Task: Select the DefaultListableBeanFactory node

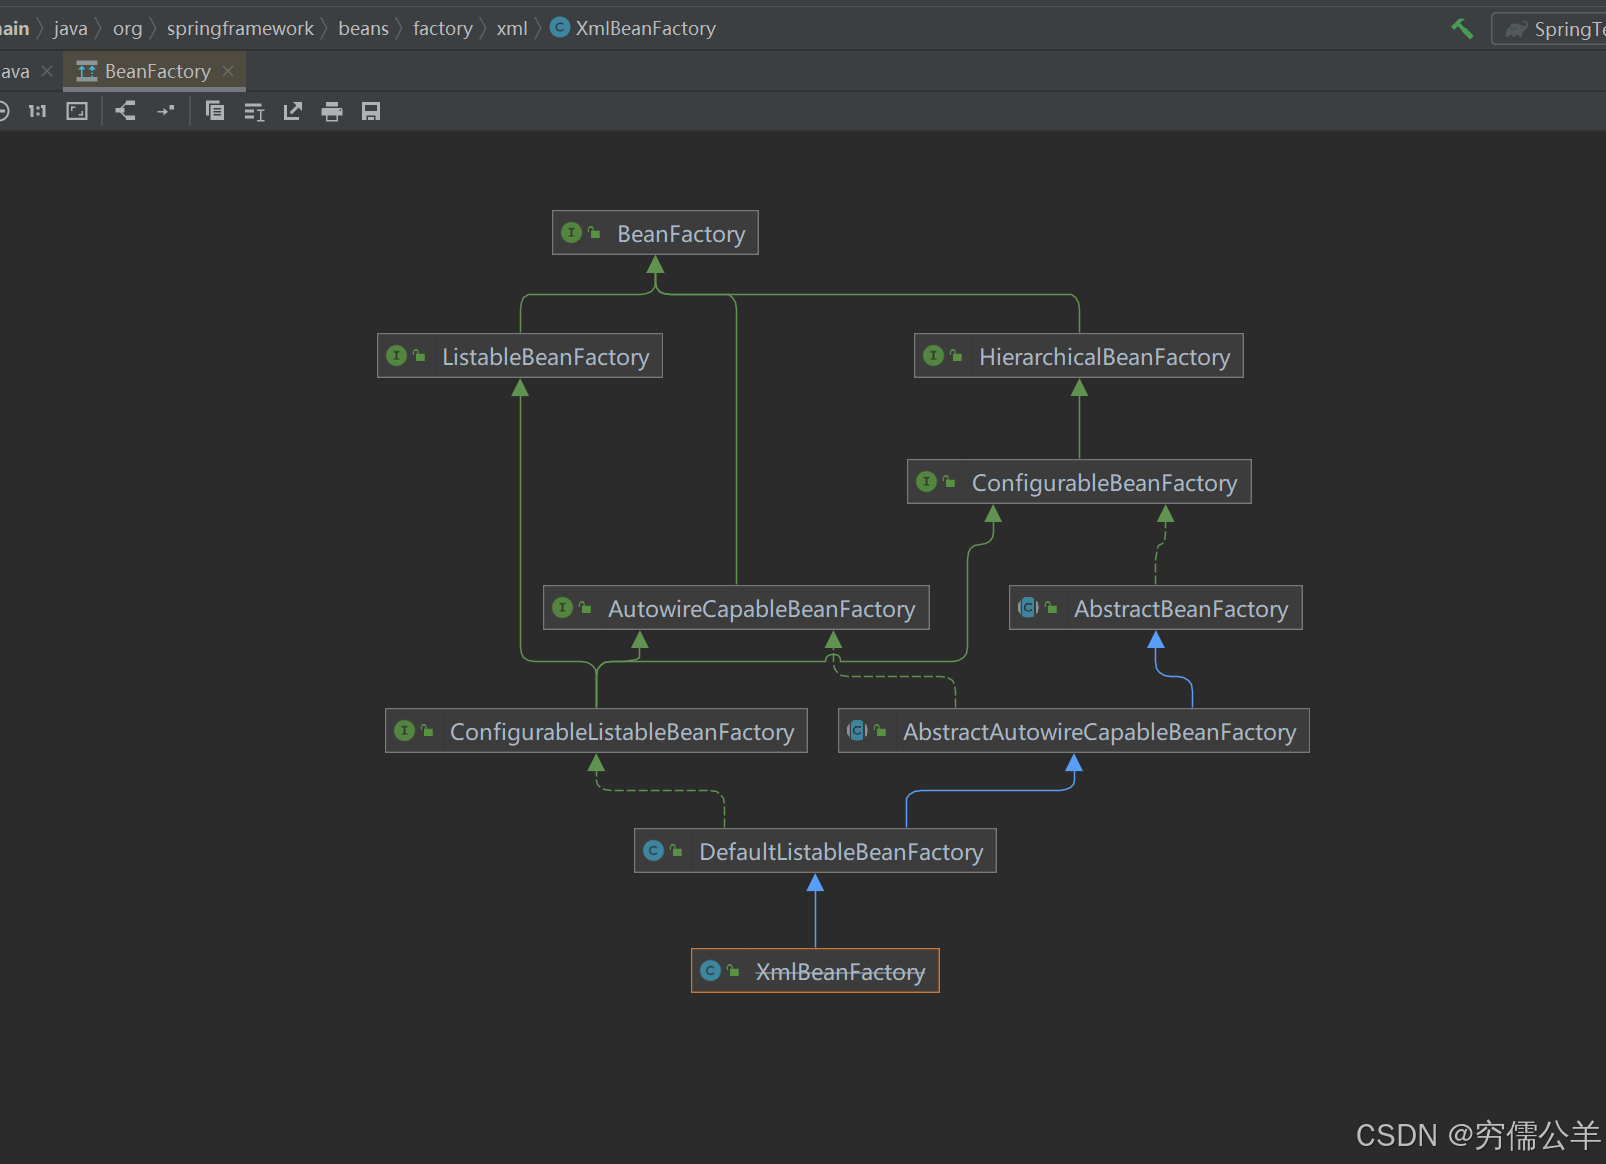Action: pyautogui.click(x=815, y=851)
